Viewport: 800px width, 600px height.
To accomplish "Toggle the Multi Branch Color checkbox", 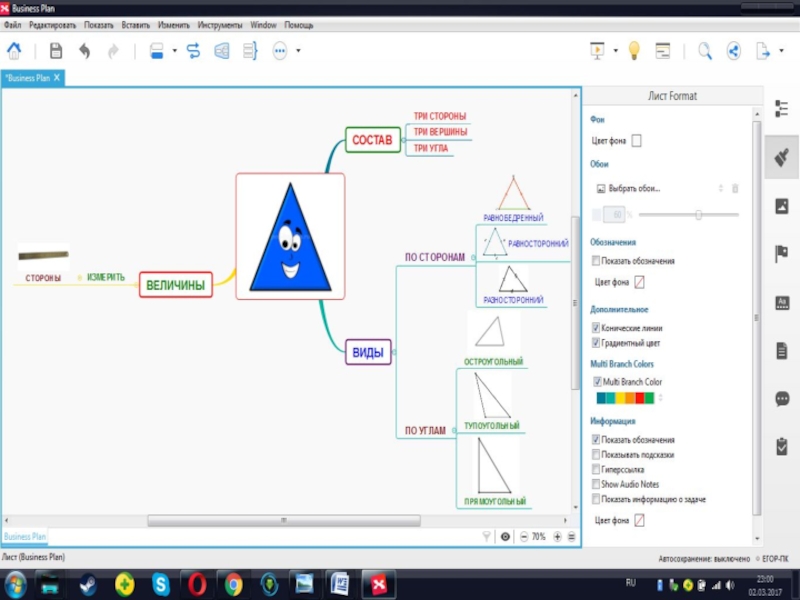I will click(596, 382).
